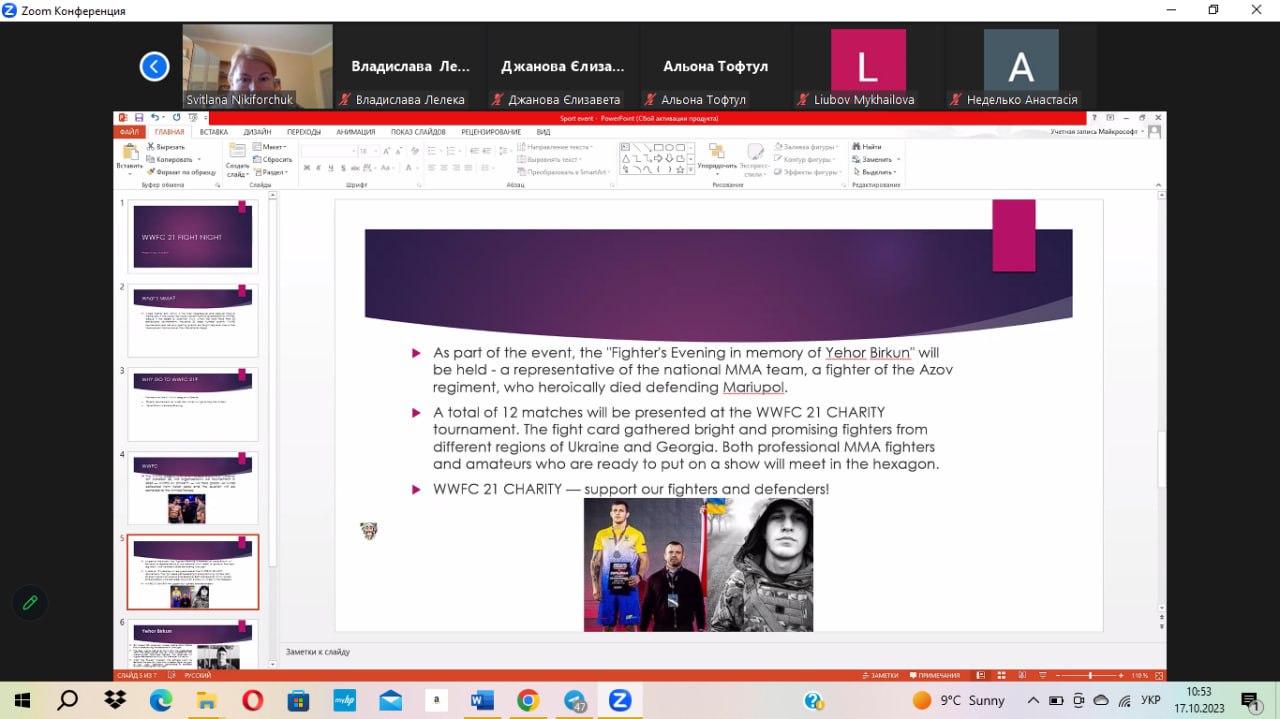Expand Выделить select dropdown
1280x719 pixels.
pyautogui.click(x=894, y=172)
